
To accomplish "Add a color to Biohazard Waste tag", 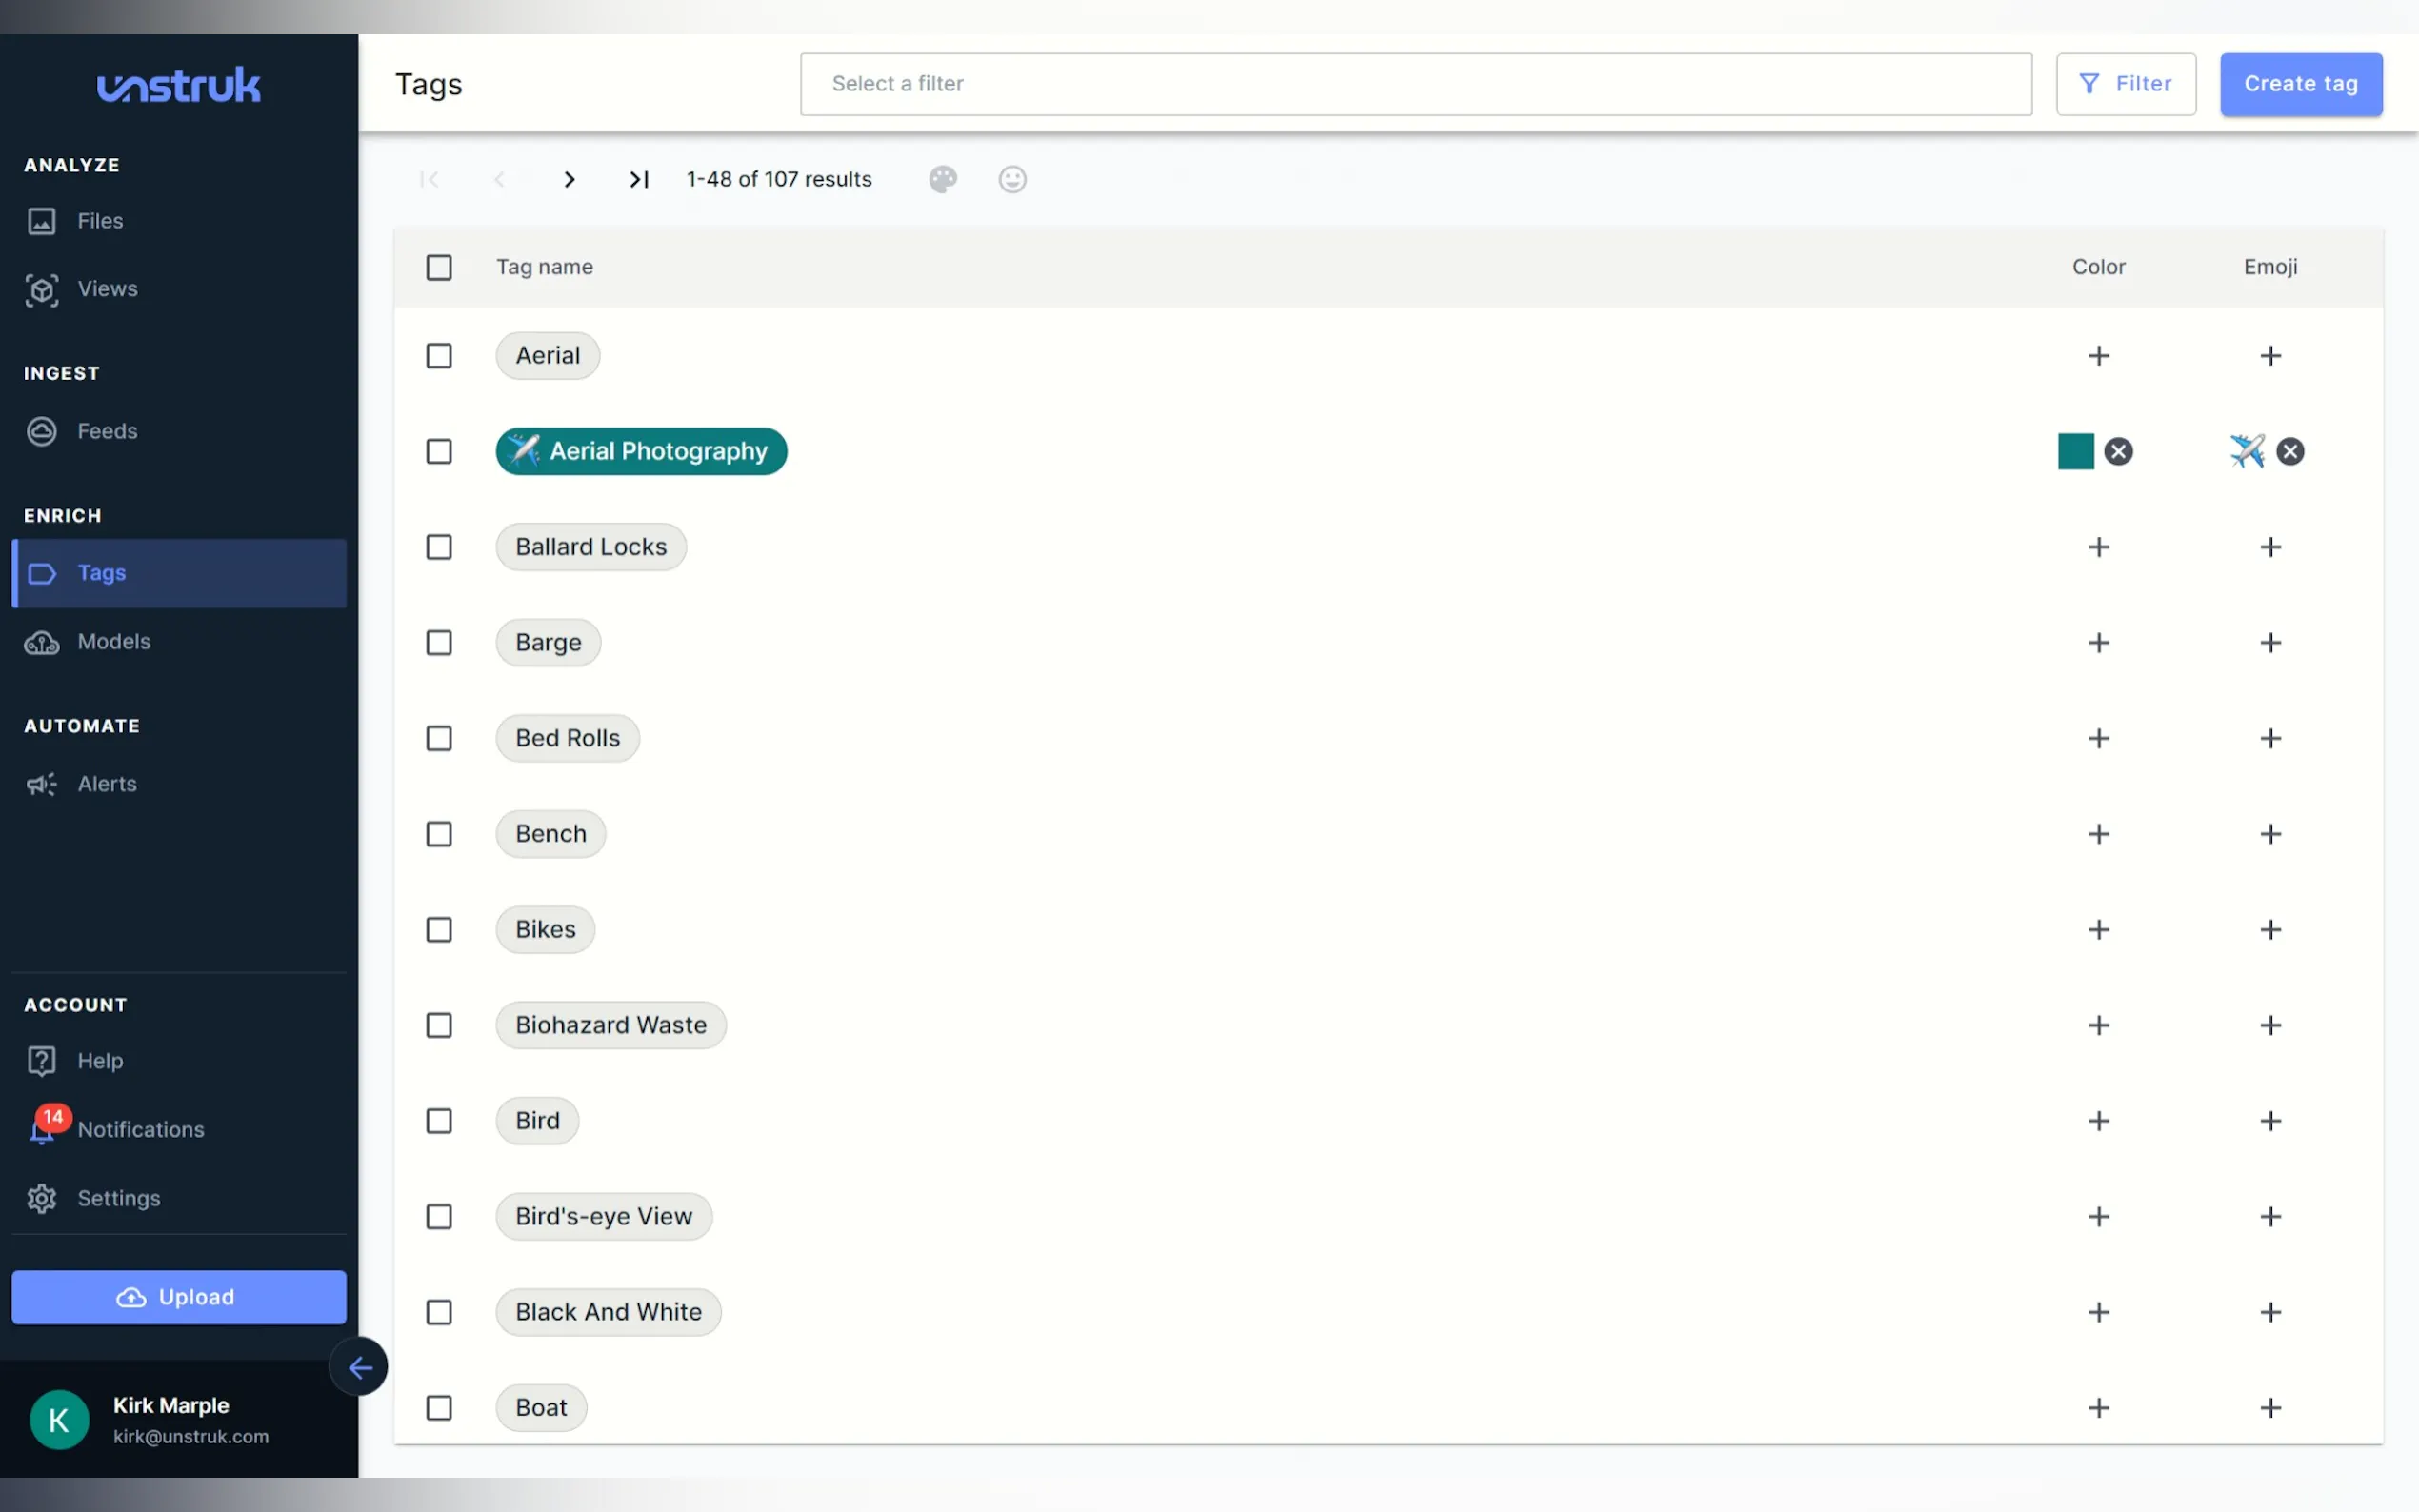I will pyautogui.click(x=2098, y=1025).
